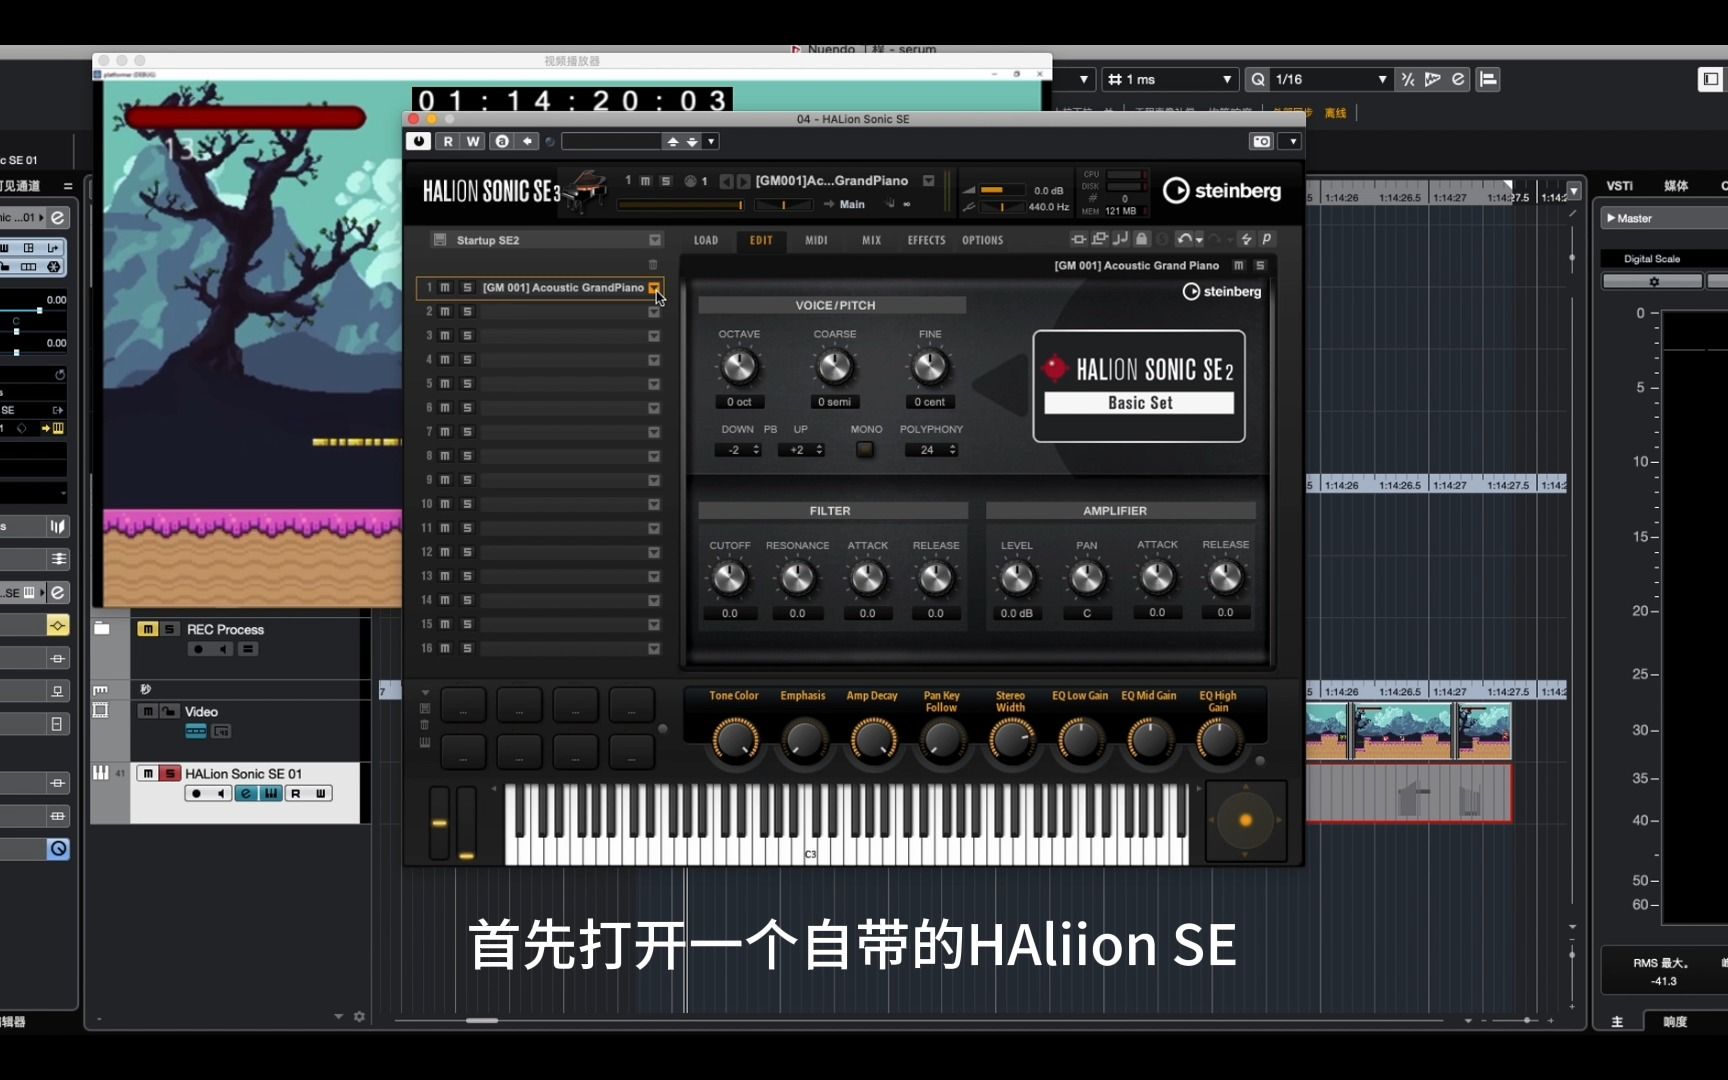1728x1080 pixels.
Task: Expand the Master meter section
Action: [1611, 218]
